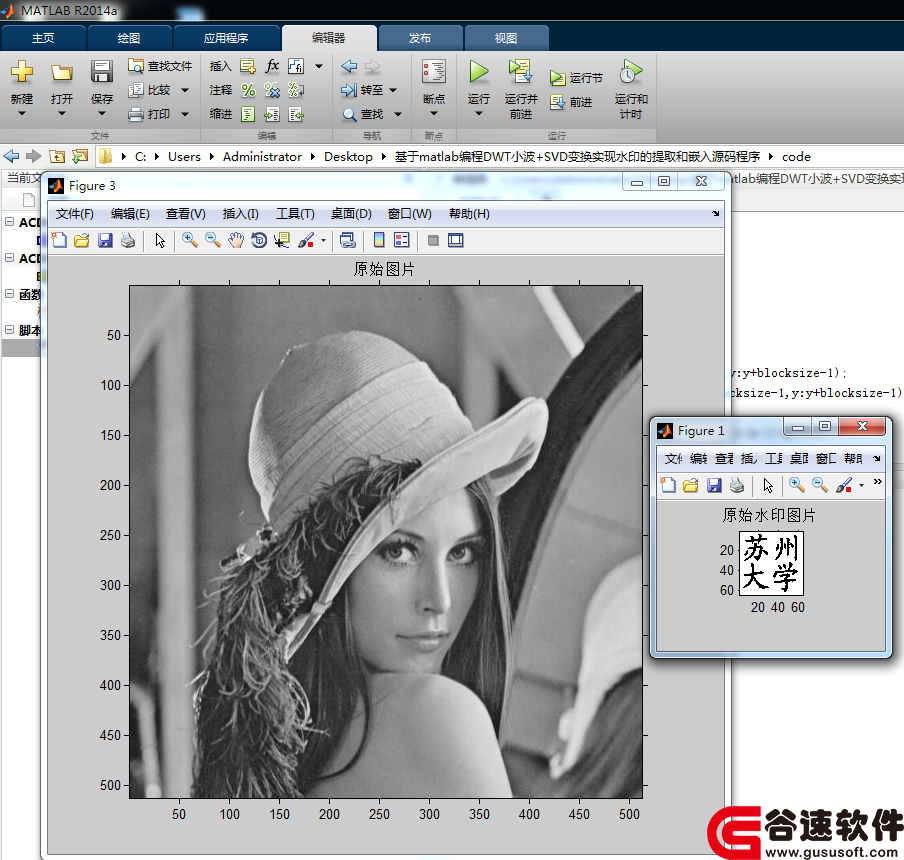Click the Save floppy icon in Figure 3 toolbar
This screenshot has width=904, height=860.
tap(105, 240)
